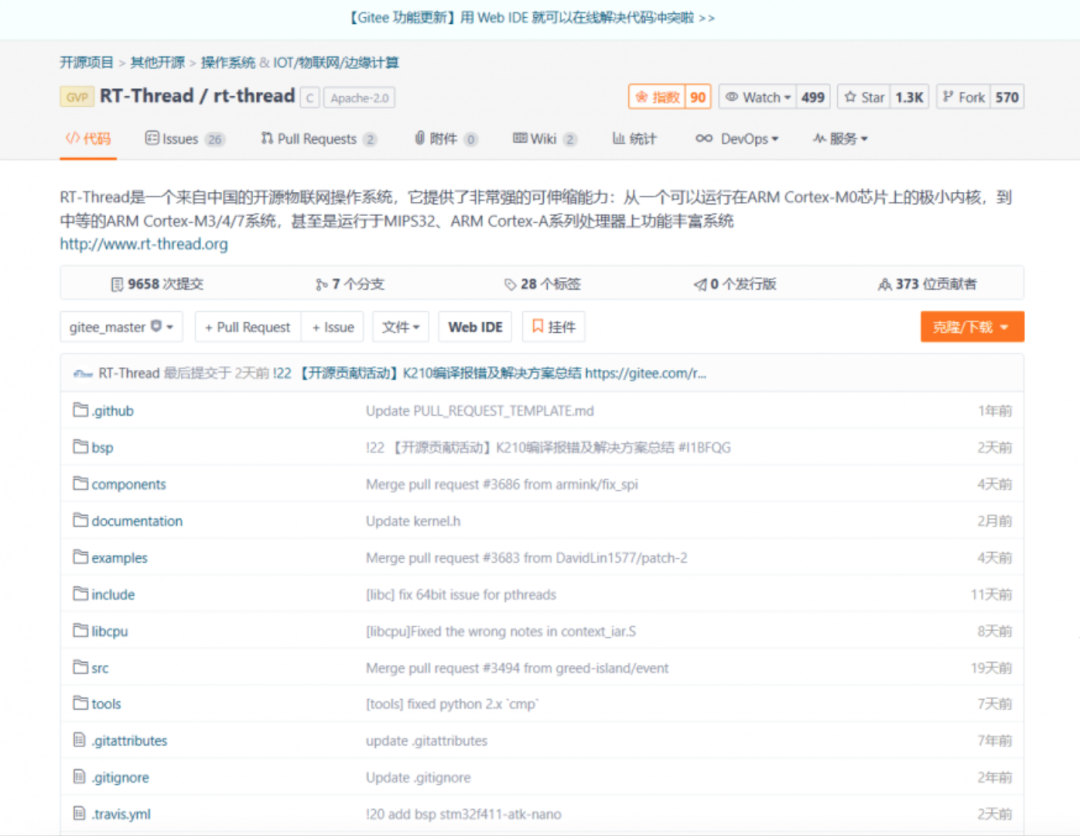Click the include folder icon
1080x836 pixels.
coord(81,594)
